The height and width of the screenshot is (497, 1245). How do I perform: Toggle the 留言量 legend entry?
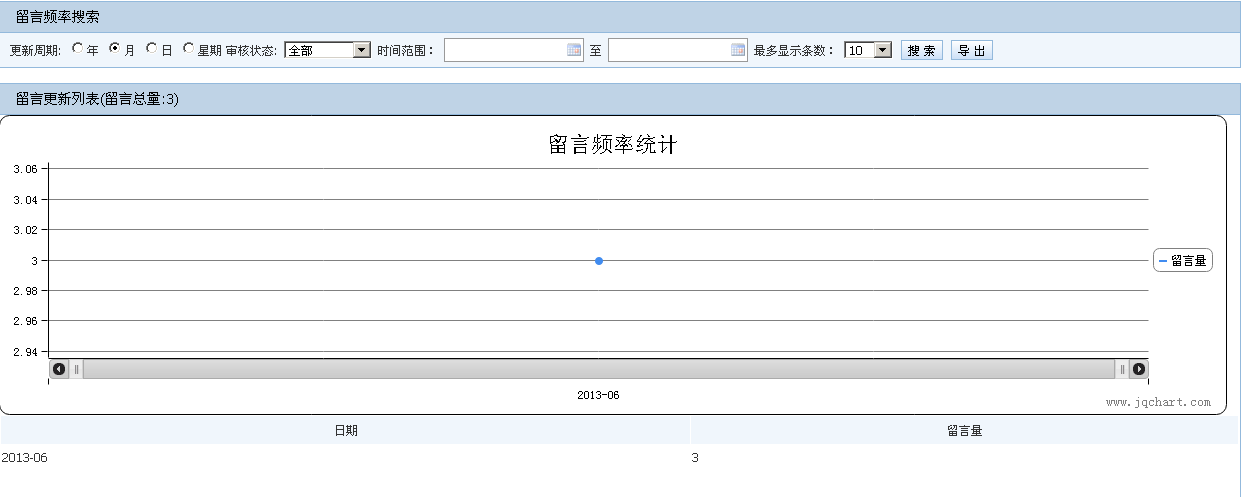click(1183, 260)
